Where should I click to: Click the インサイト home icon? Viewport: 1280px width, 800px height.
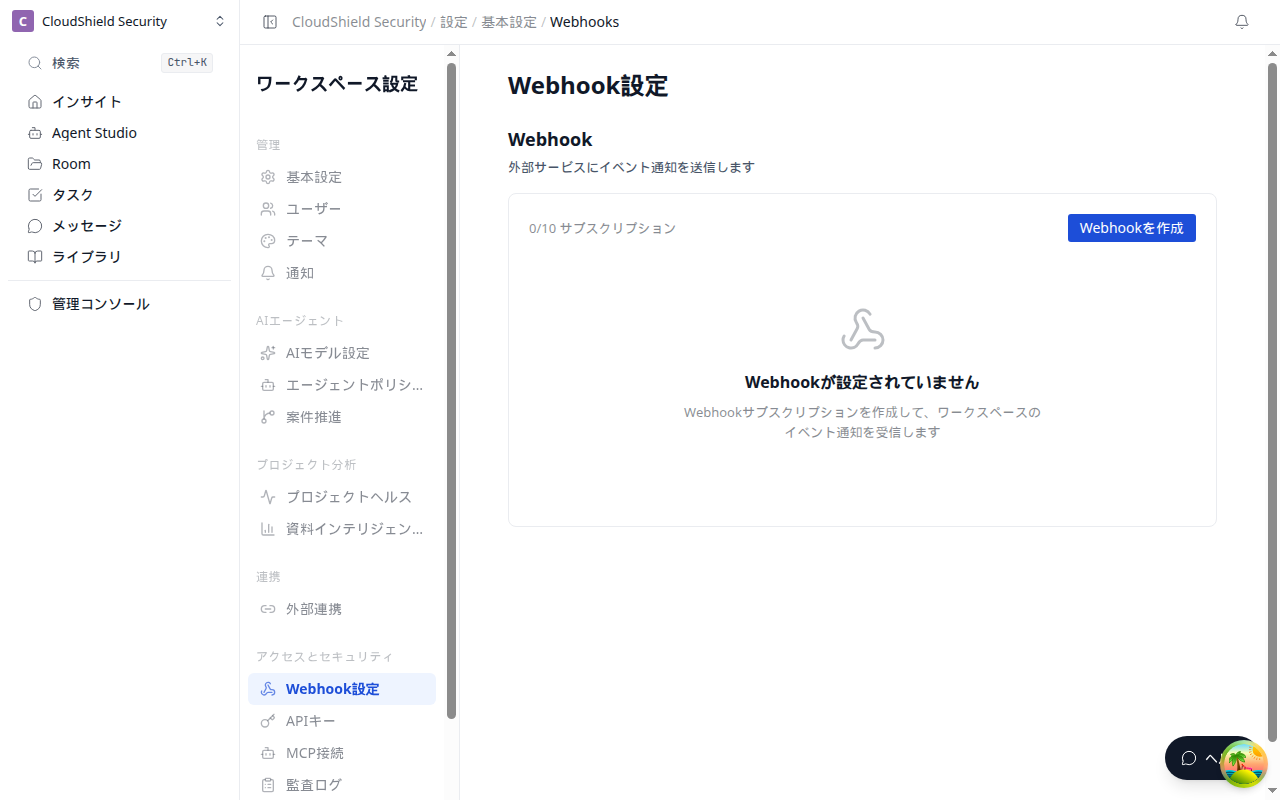point(35,102)
